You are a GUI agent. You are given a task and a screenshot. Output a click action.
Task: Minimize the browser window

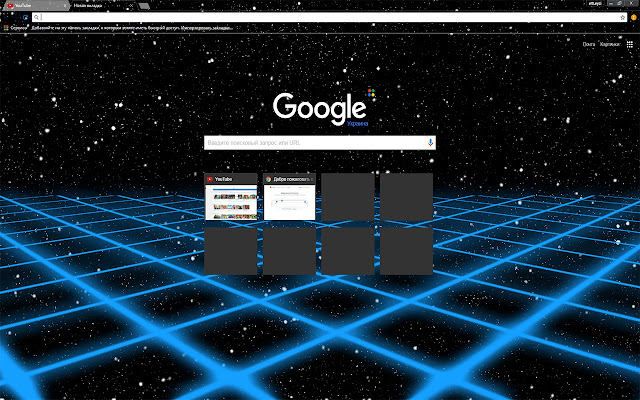[611, 3]
